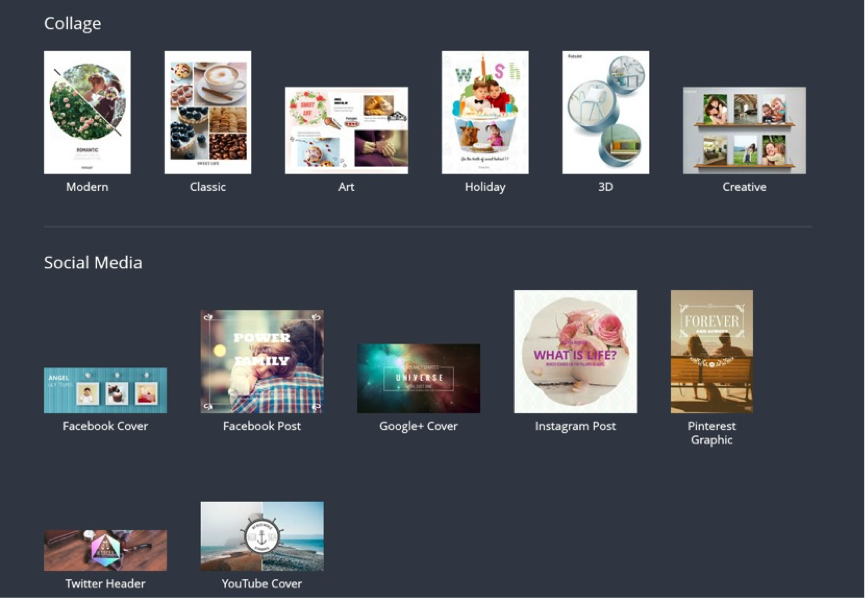Click the Instagram Post label
This screenshot has width=865, height=598.
click(575, 426)
